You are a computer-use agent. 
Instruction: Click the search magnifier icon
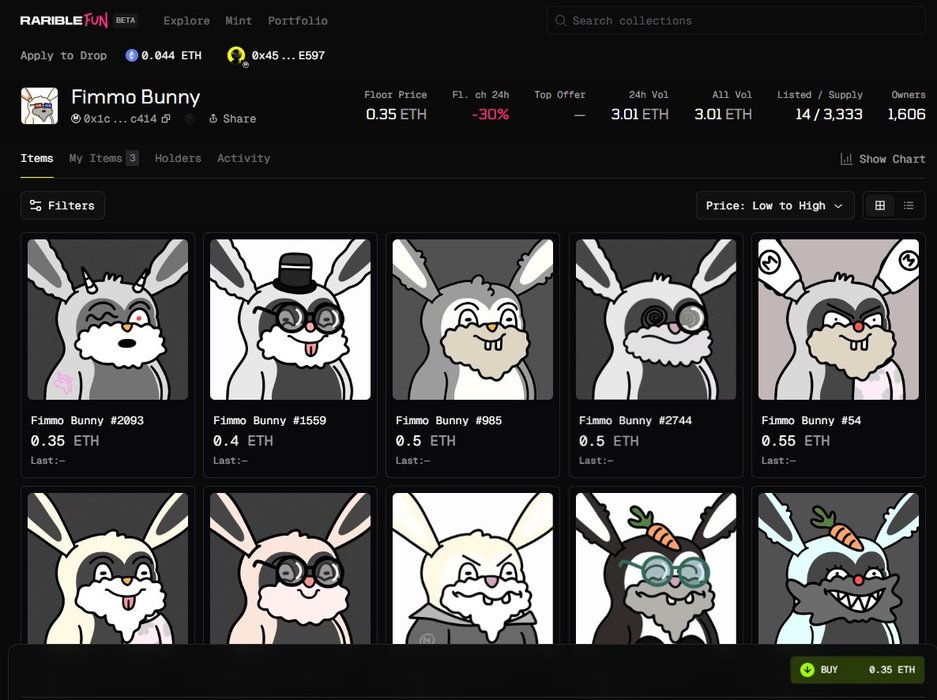[561, 20]
